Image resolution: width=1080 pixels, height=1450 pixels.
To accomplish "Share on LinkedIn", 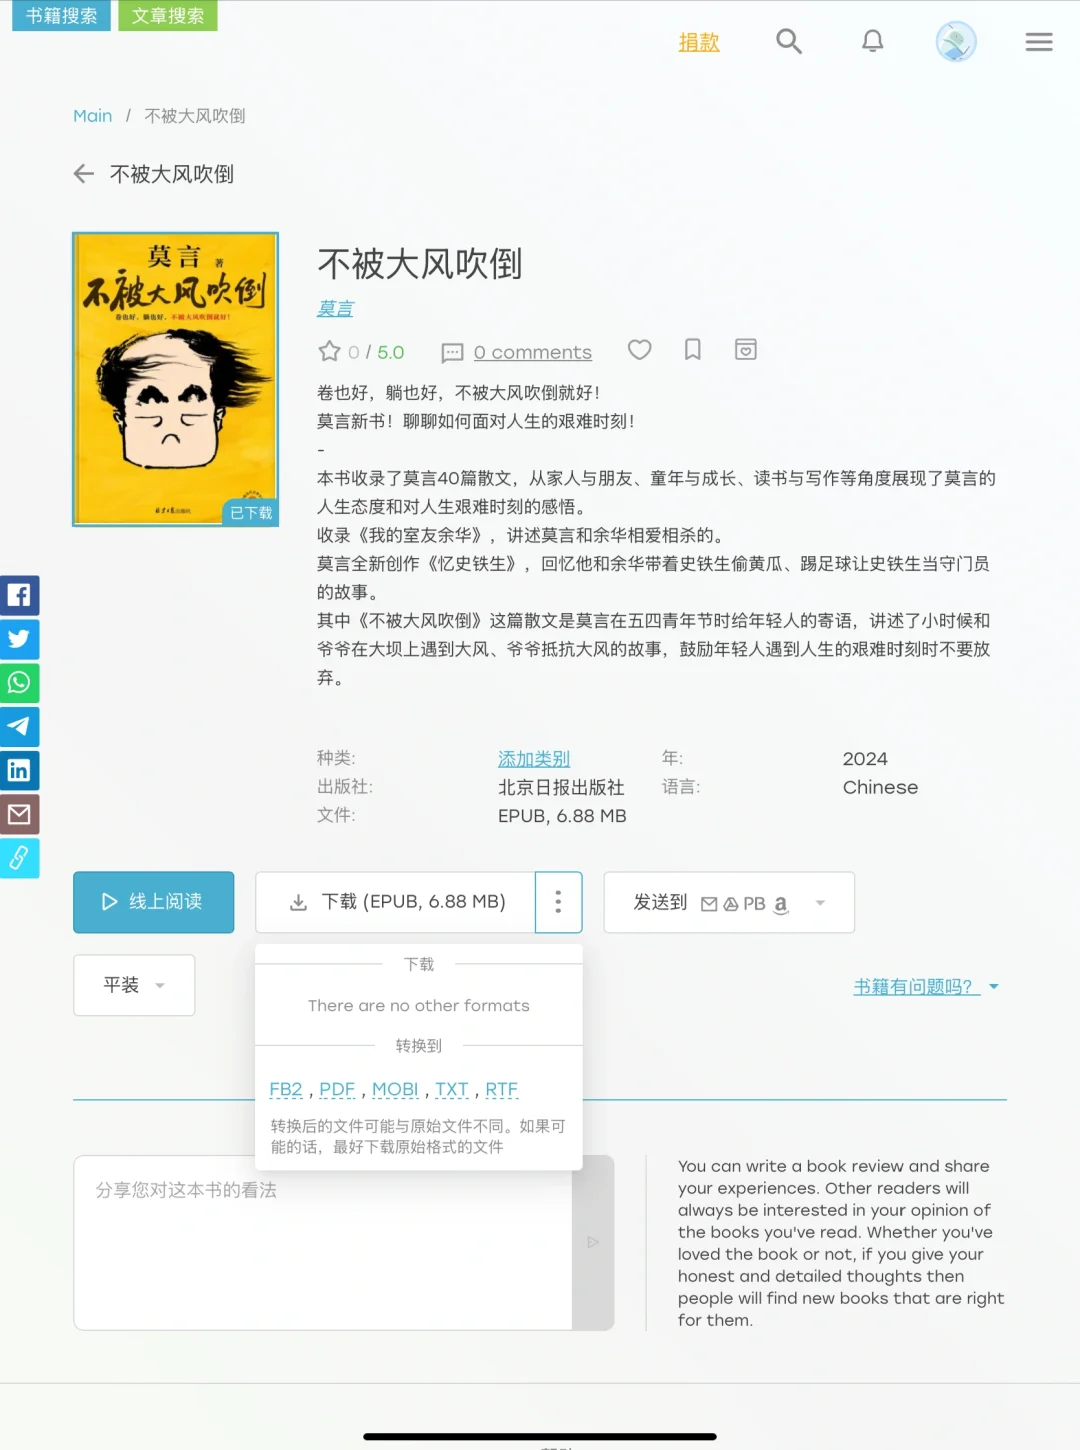I will pos(19,771).
